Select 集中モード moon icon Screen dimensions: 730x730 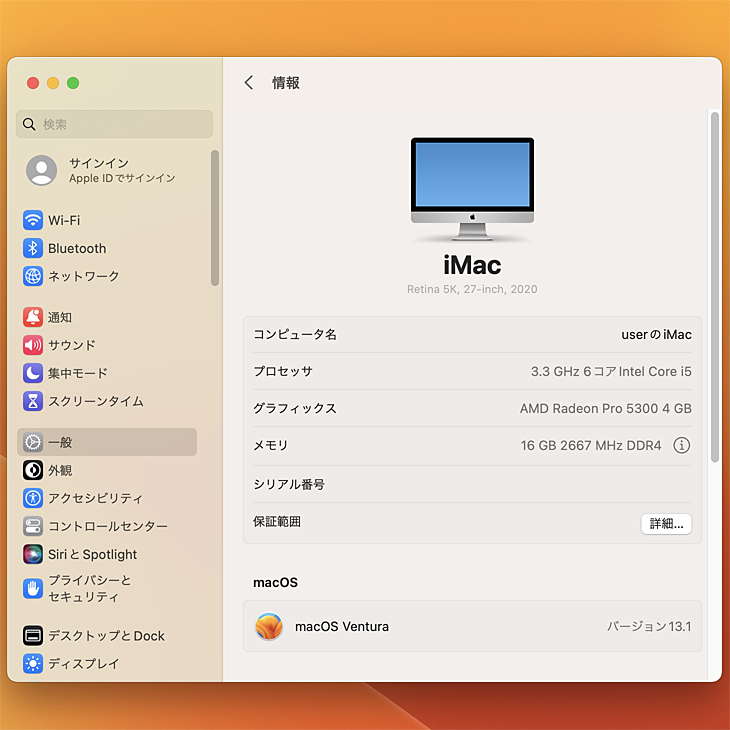33,373
